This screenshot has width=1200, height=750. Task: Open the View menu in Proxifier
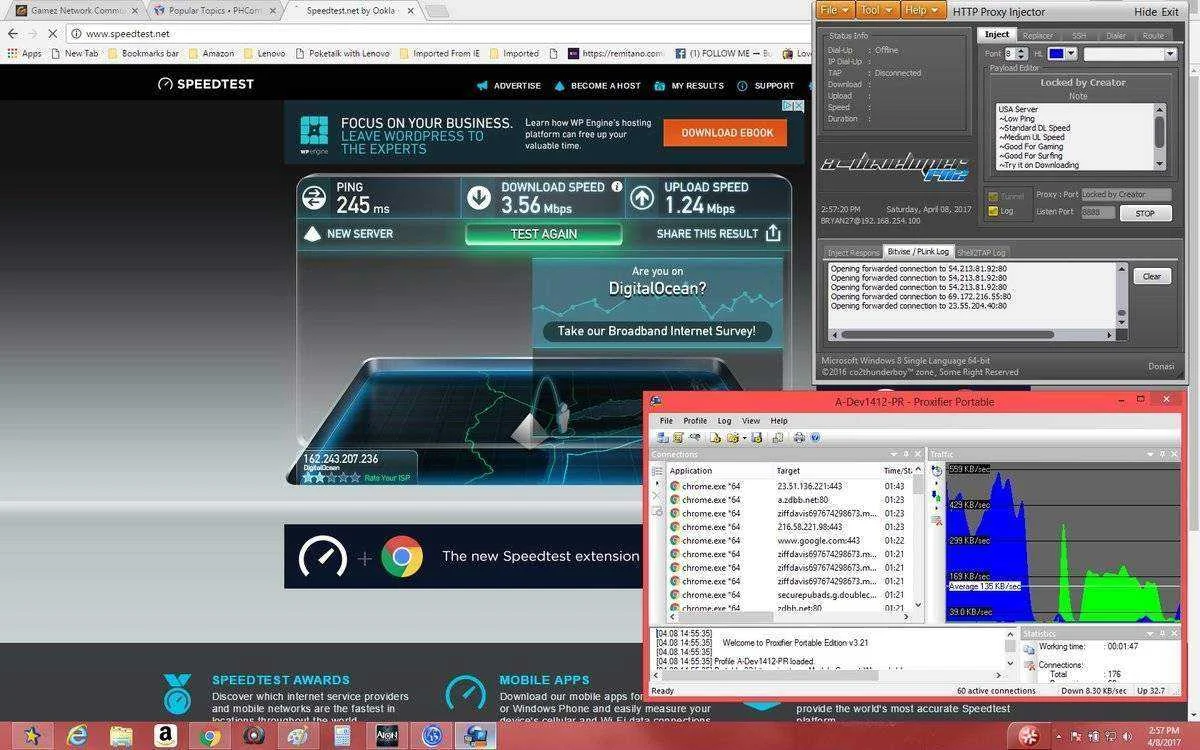tap(751, 421)
